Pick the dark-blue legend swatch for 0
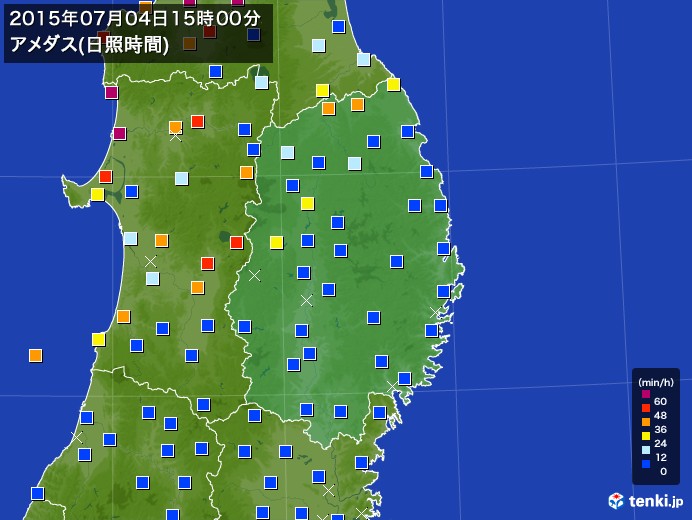The height and width of the screenshot is (520, 692). [646, 464]
